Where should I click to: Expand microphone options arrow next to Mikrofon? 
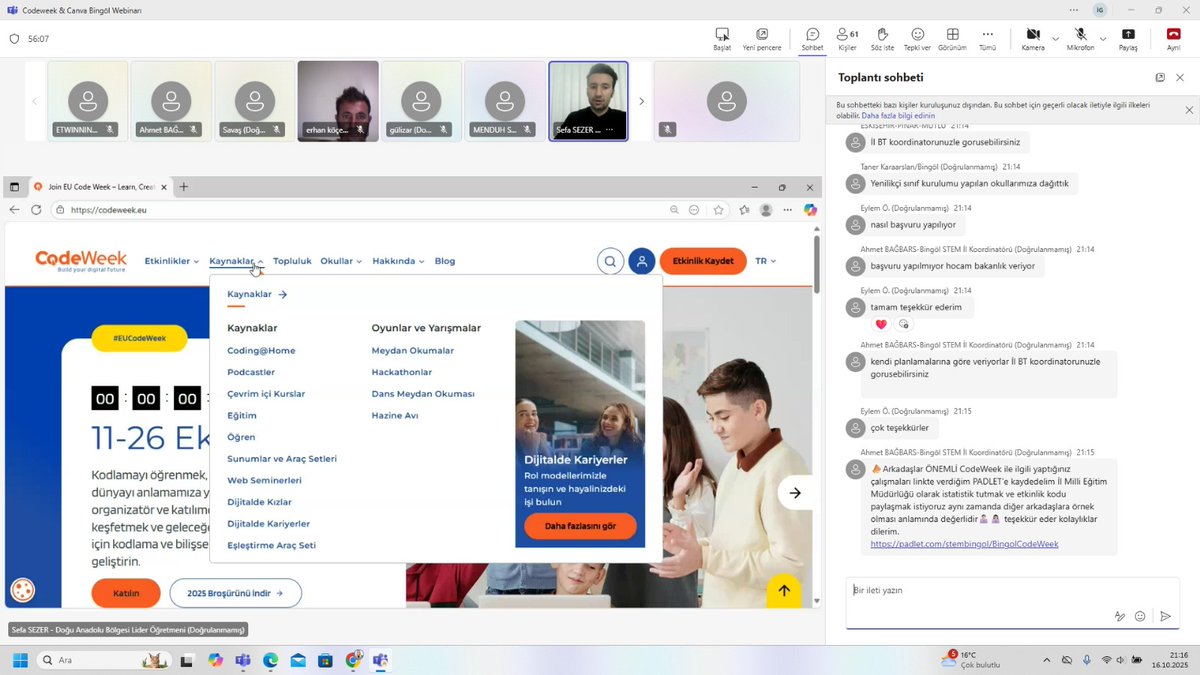click(x=1103, y=39)
